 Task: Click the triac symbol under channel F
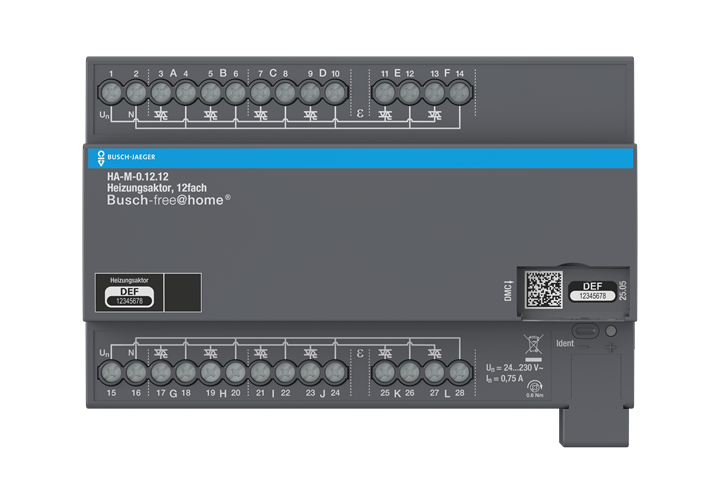tap(435, 114)
